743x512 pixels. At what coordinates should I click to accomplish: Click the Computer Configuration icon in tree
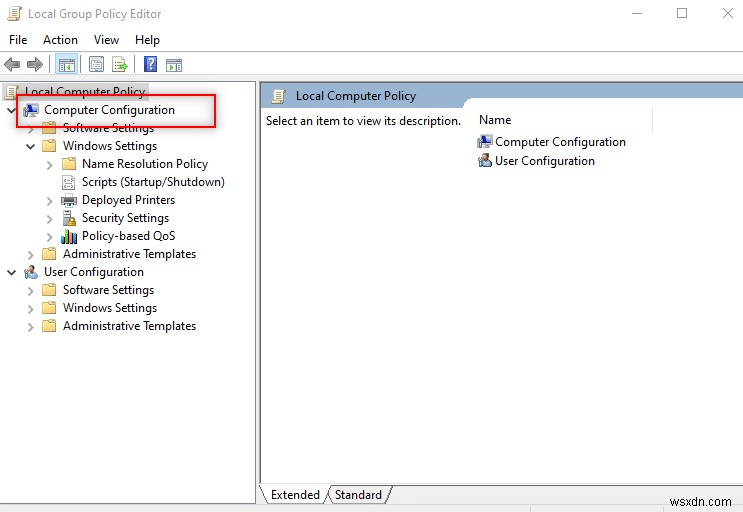[x=31, y=110]
